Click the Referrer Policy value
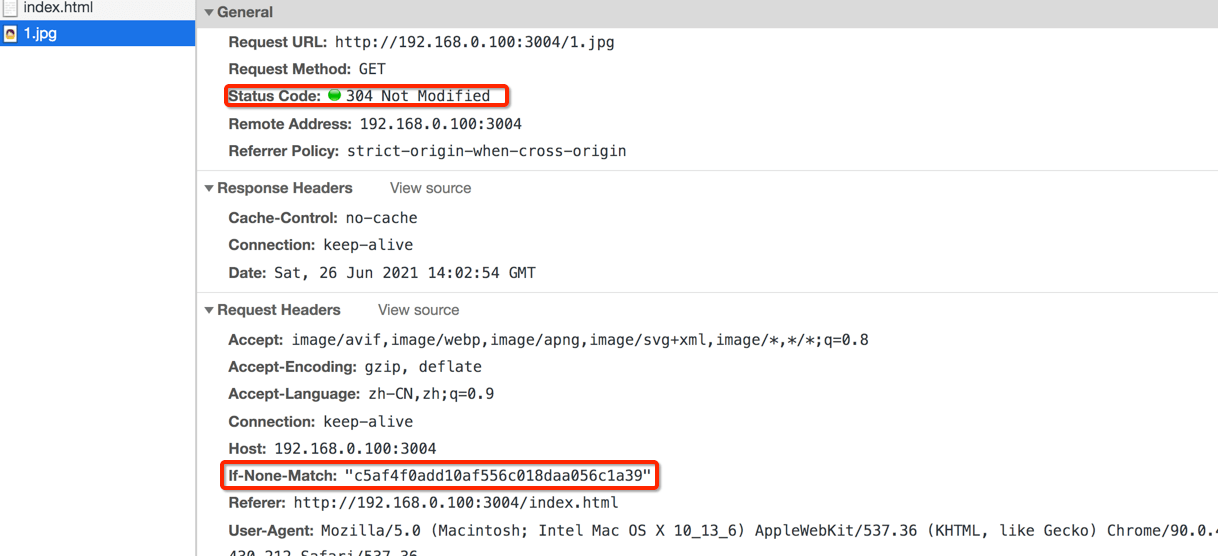The height and width of the screenshot is (556, 1218). click(x=486, y=151)
